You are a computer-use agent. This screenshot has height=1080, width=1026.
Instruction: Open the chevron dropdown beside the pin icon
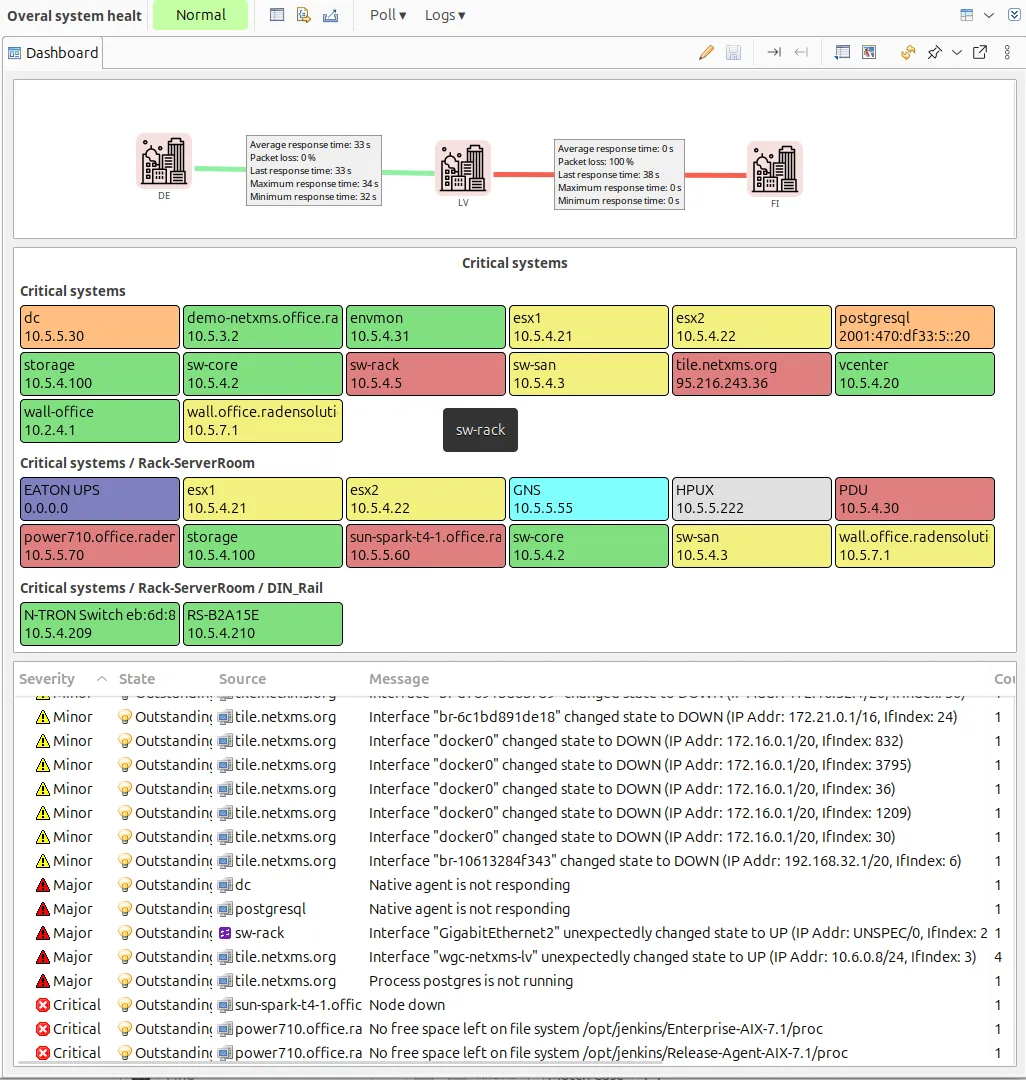point(958,52)
